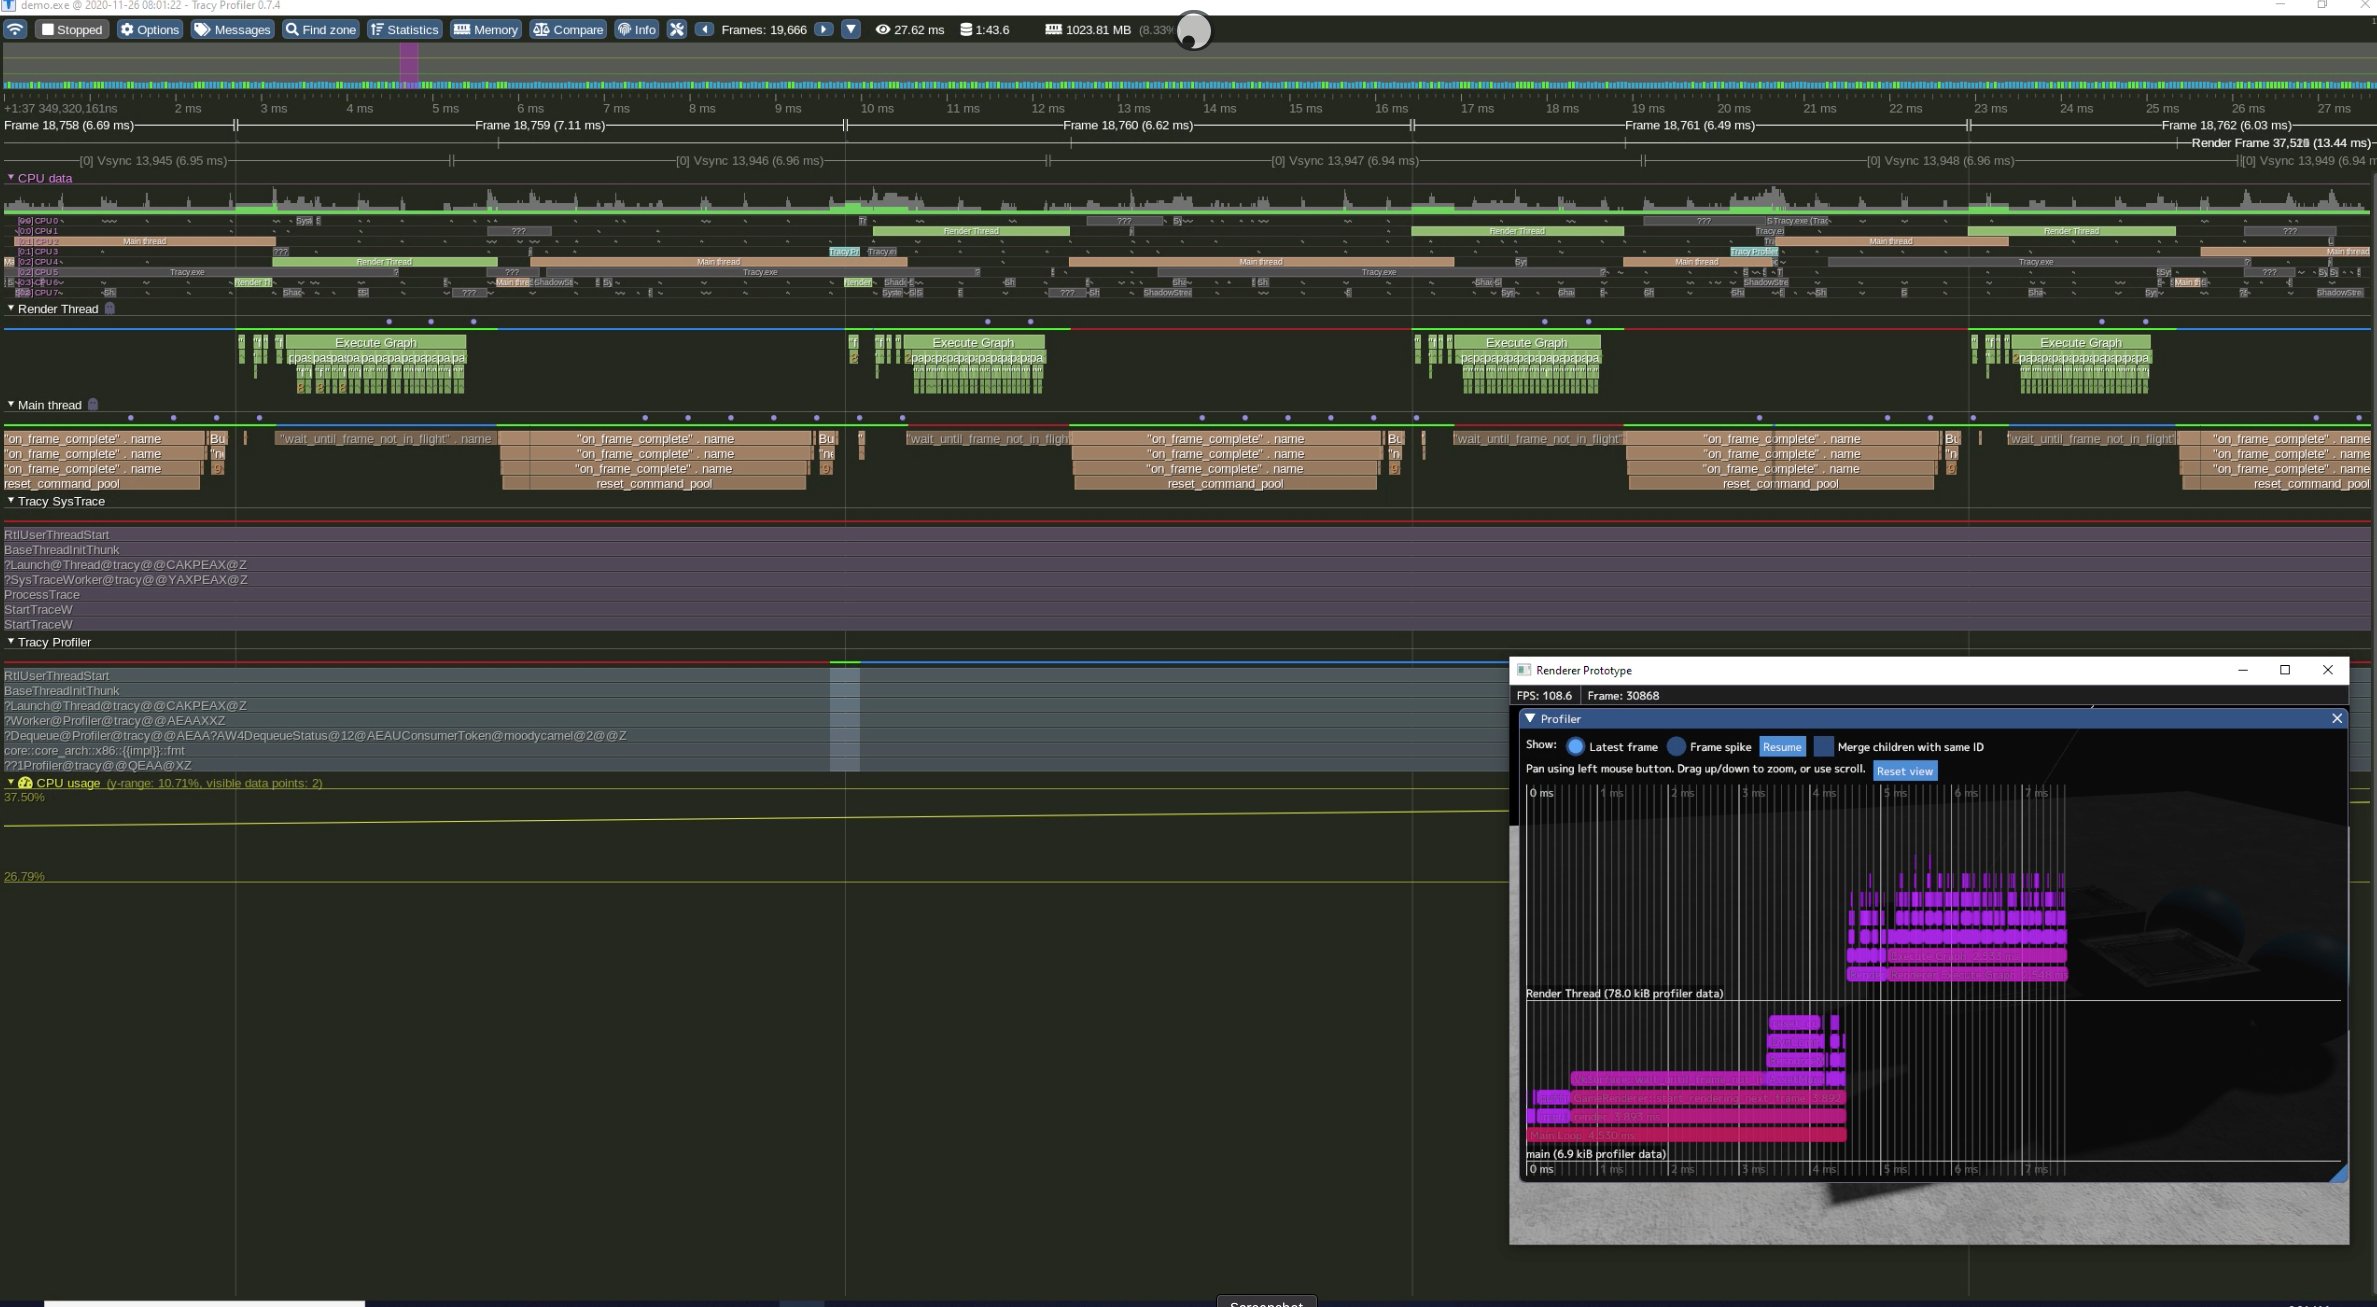Enable Merge children with same ID
The width and height of the screenshot is (2377, 1307).
pos(1823,746)
